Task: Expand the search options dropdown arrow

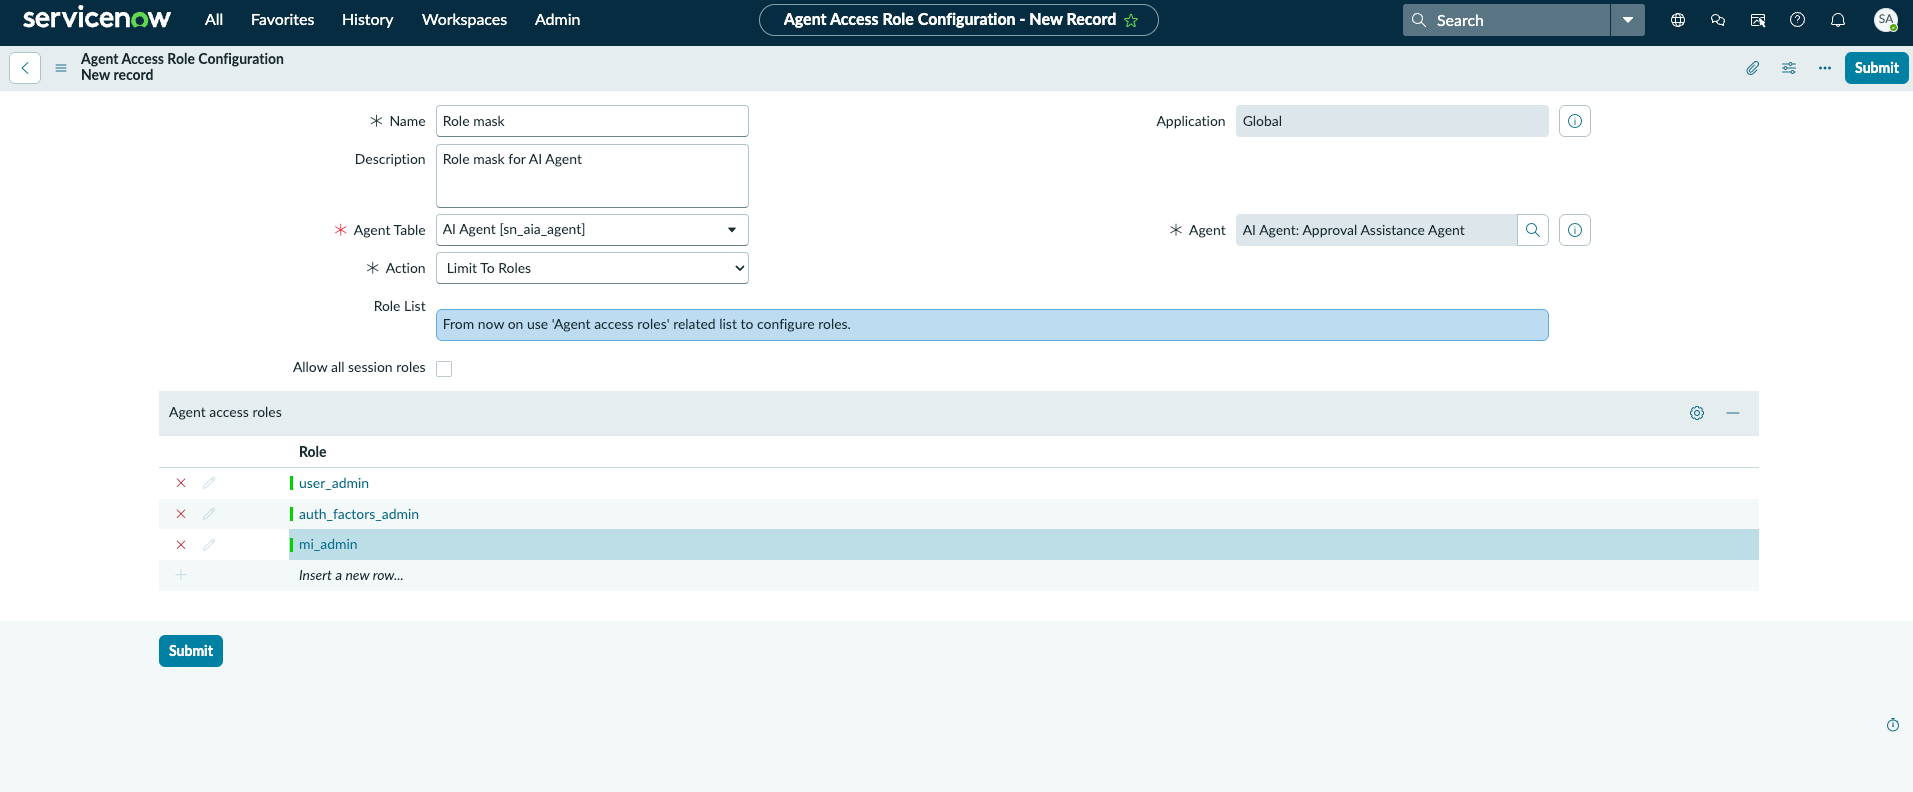Action: click(1628, 20)
